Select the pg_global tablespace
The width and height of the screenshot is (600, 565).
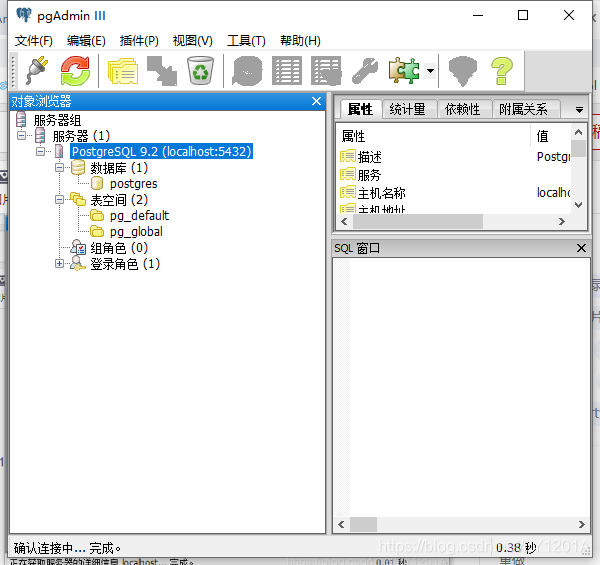(x=136, y=232)
